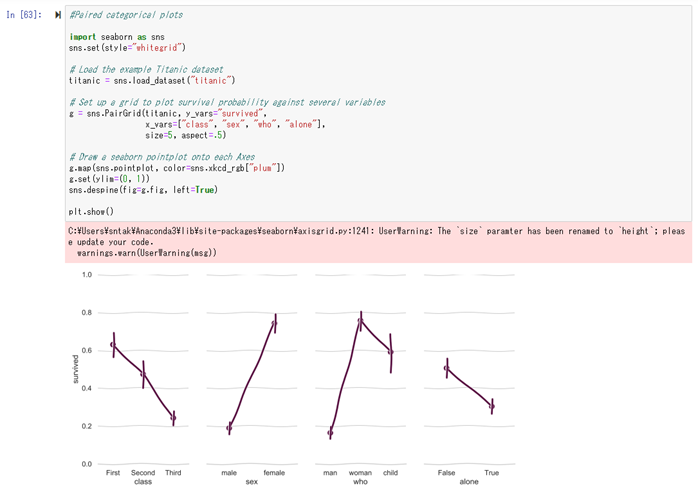The image size is (698, 501).
Task: Click the child data point in who plot
Action: (x=390, y=352)
